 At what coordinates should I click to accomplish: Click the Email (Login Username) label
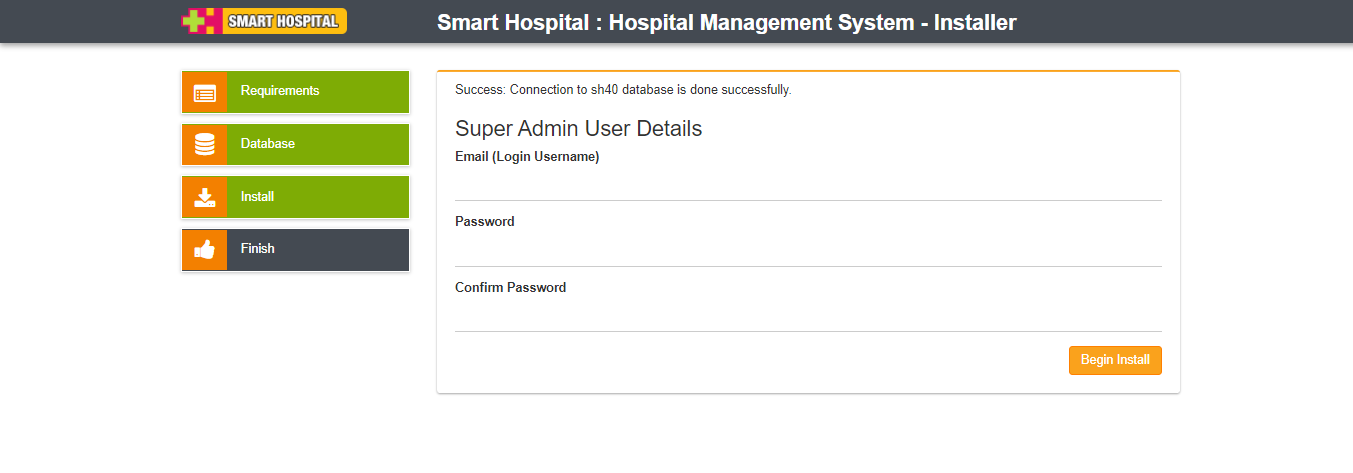point(527,157)
